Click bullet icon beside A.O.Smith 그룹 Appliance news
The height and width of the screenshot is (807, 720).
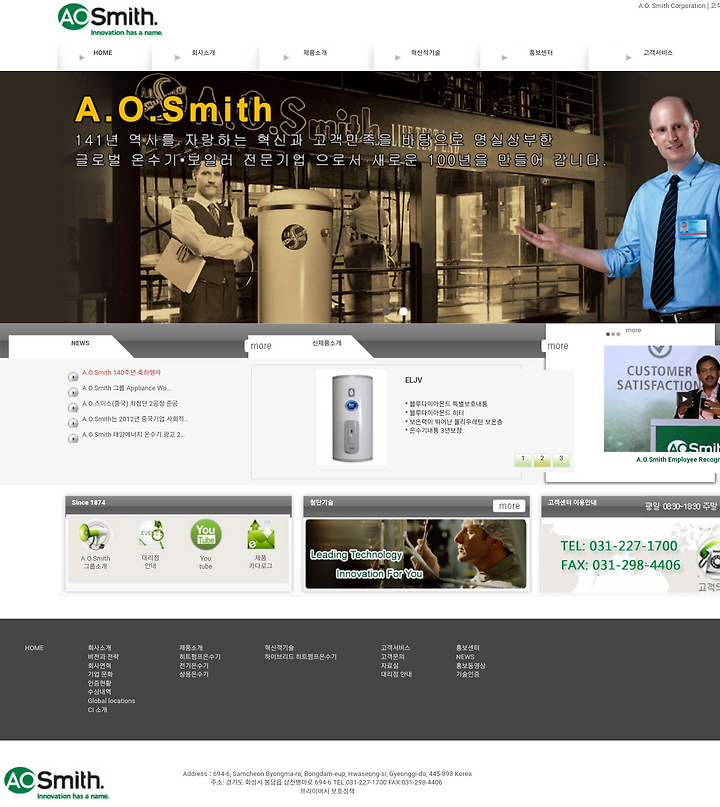pos(73,392)
